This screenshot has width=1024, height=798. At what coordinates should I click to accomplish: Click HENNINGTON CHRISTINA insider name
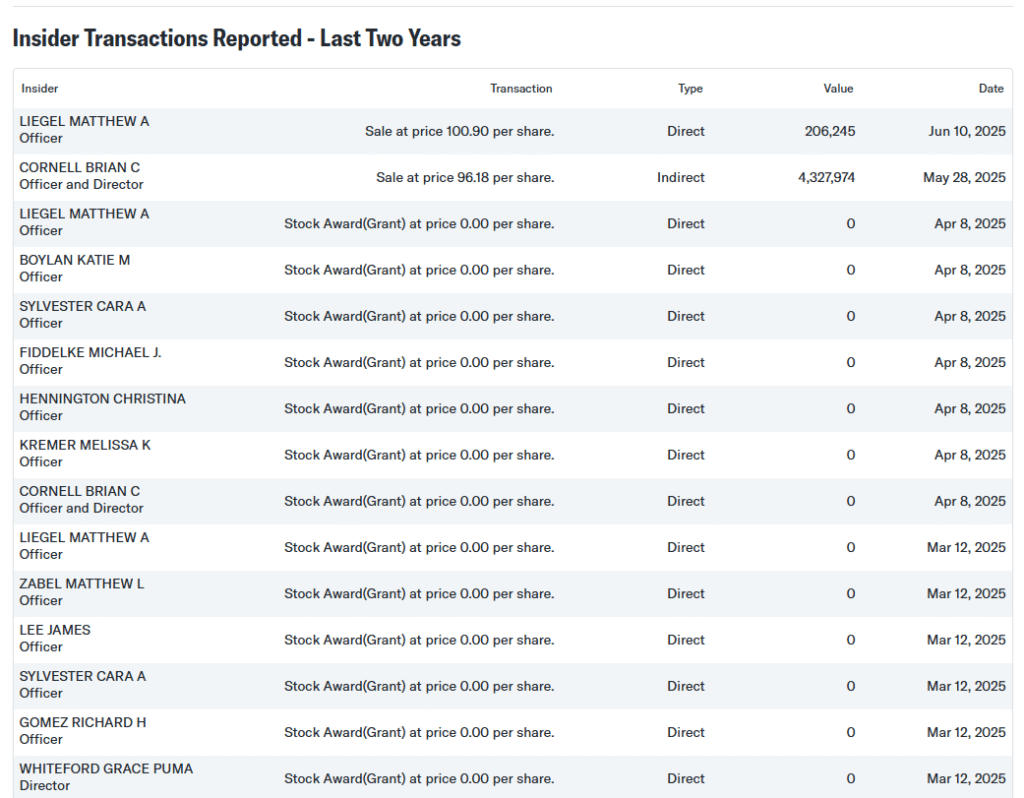(102, 398)
